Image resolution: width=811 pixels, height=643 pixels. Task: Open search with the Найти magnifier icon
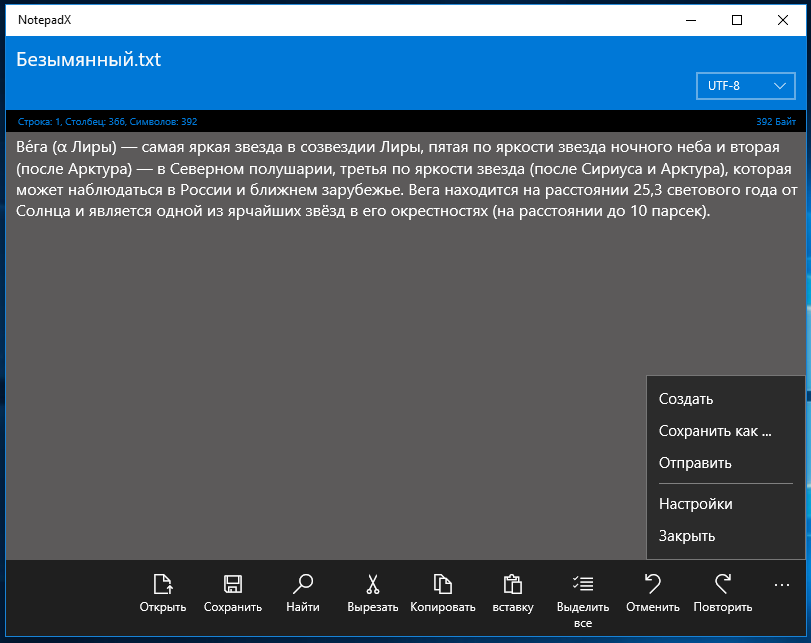point(303,585)
